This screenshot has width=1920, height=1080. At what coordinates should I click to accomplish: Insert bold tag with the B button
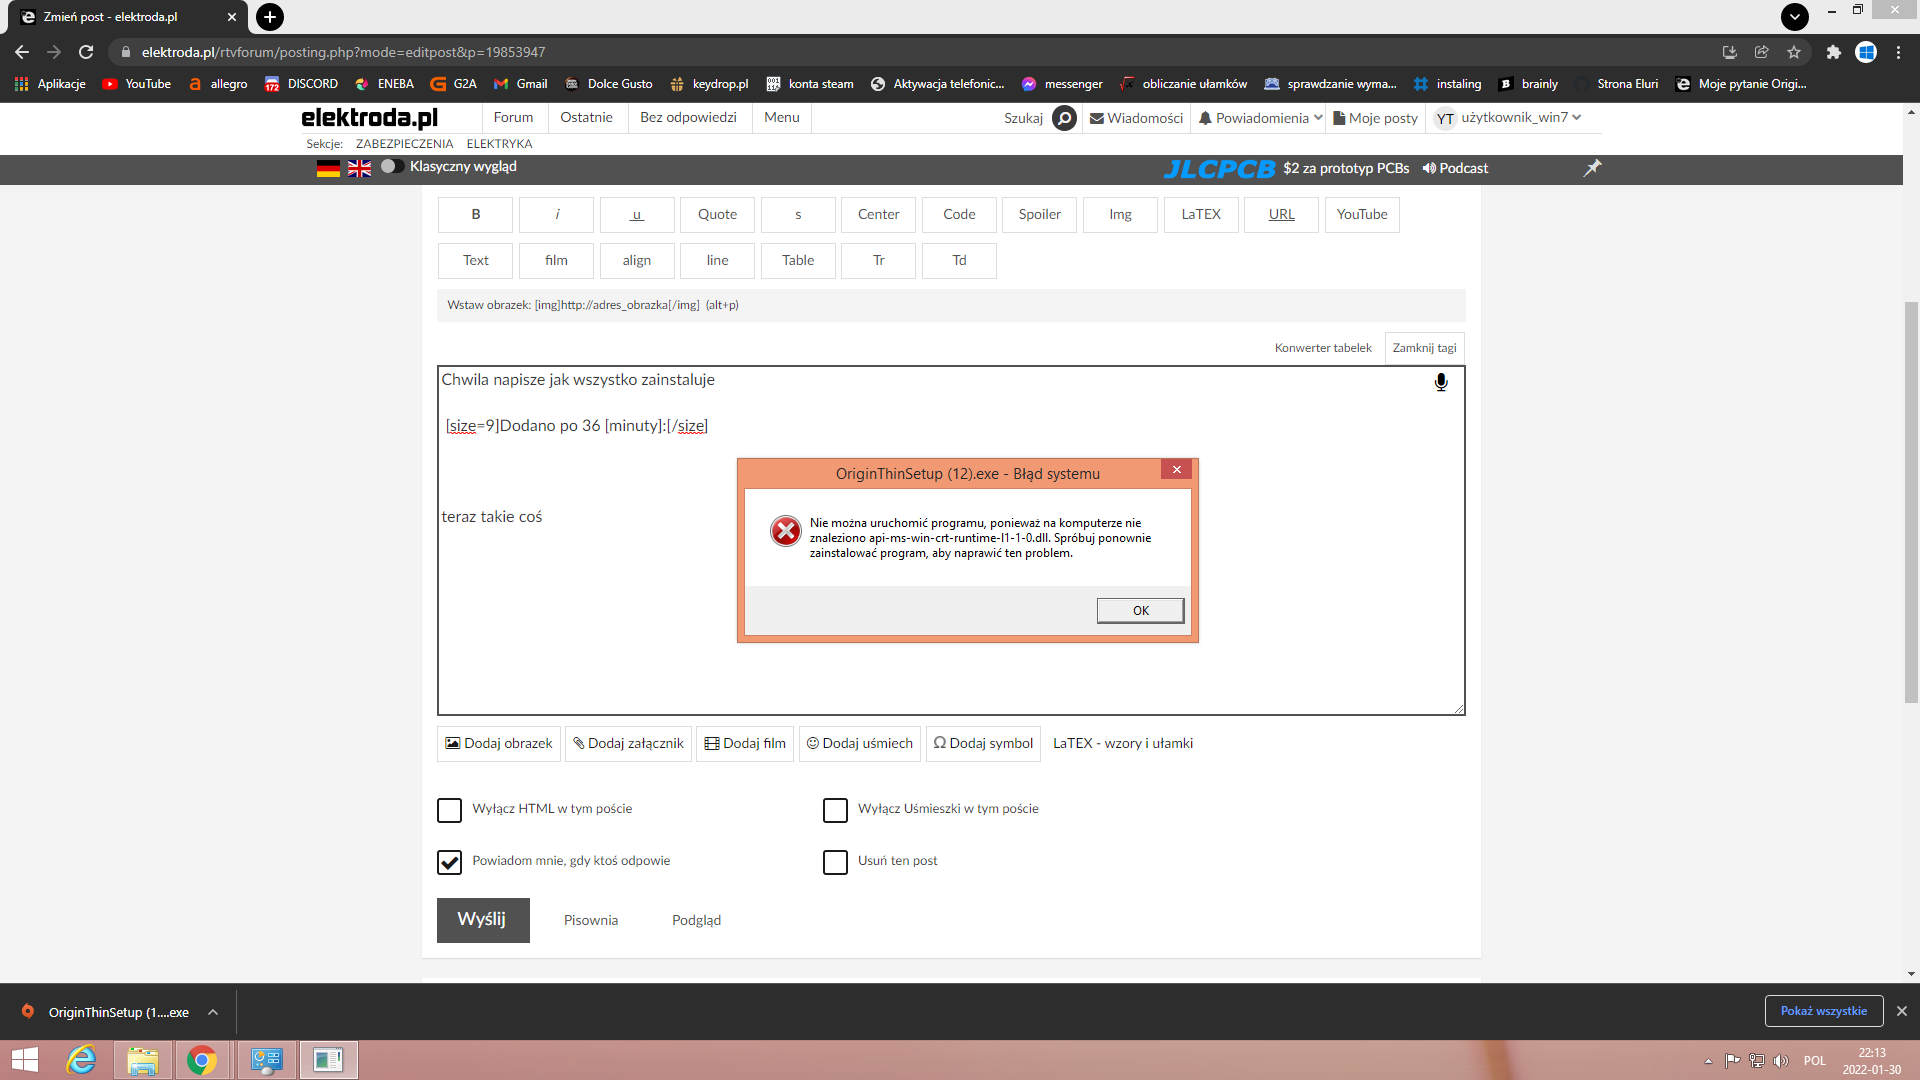(x=476, y=215)
